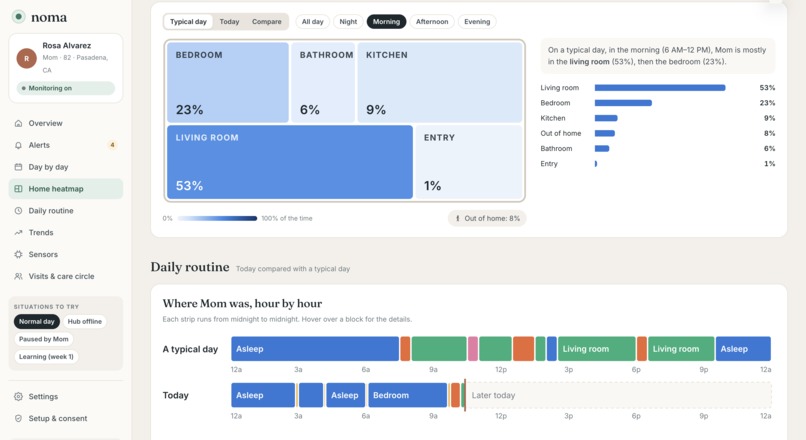Choose Learning (week 1) situation

(46, 357)
